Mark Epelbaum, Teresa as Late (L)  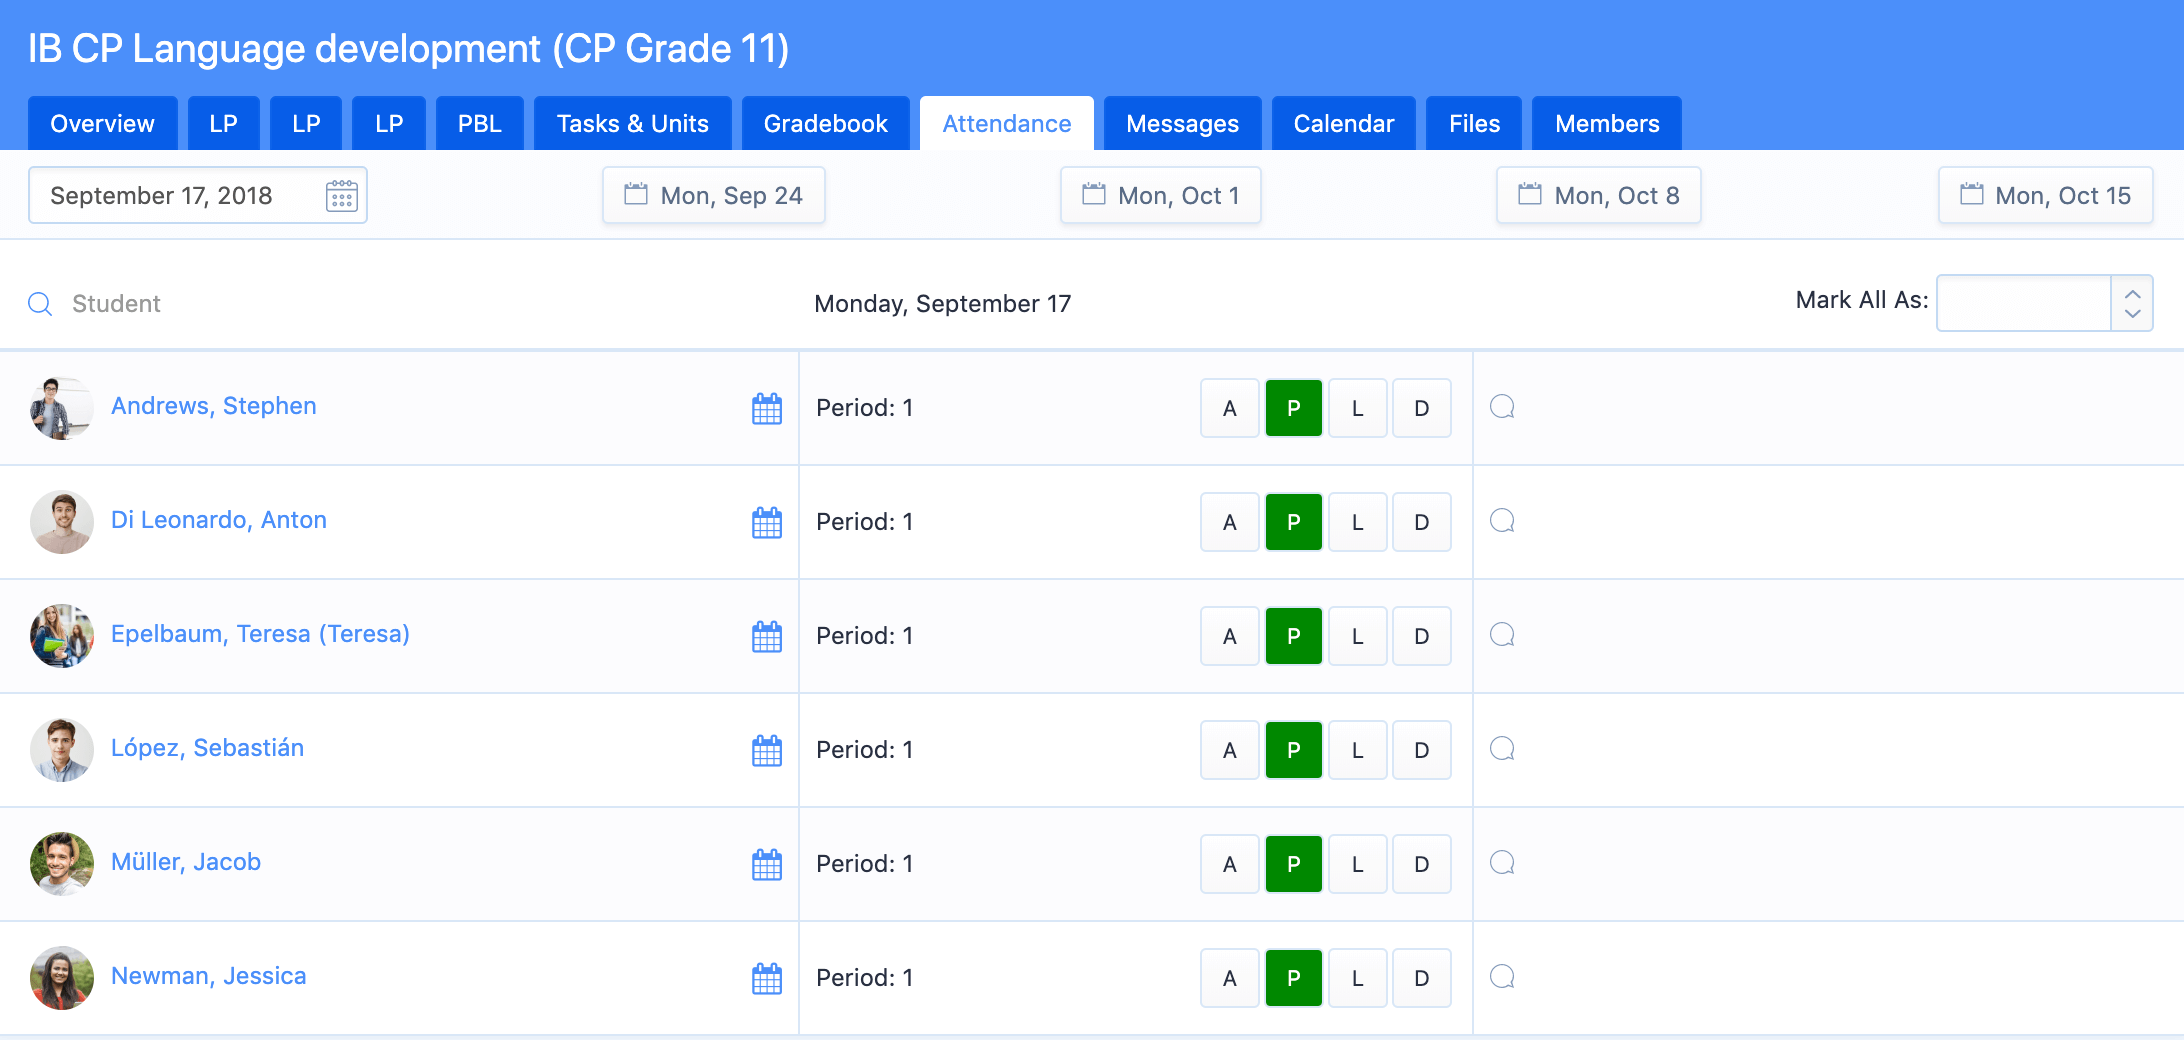(x=1358, y=636)
